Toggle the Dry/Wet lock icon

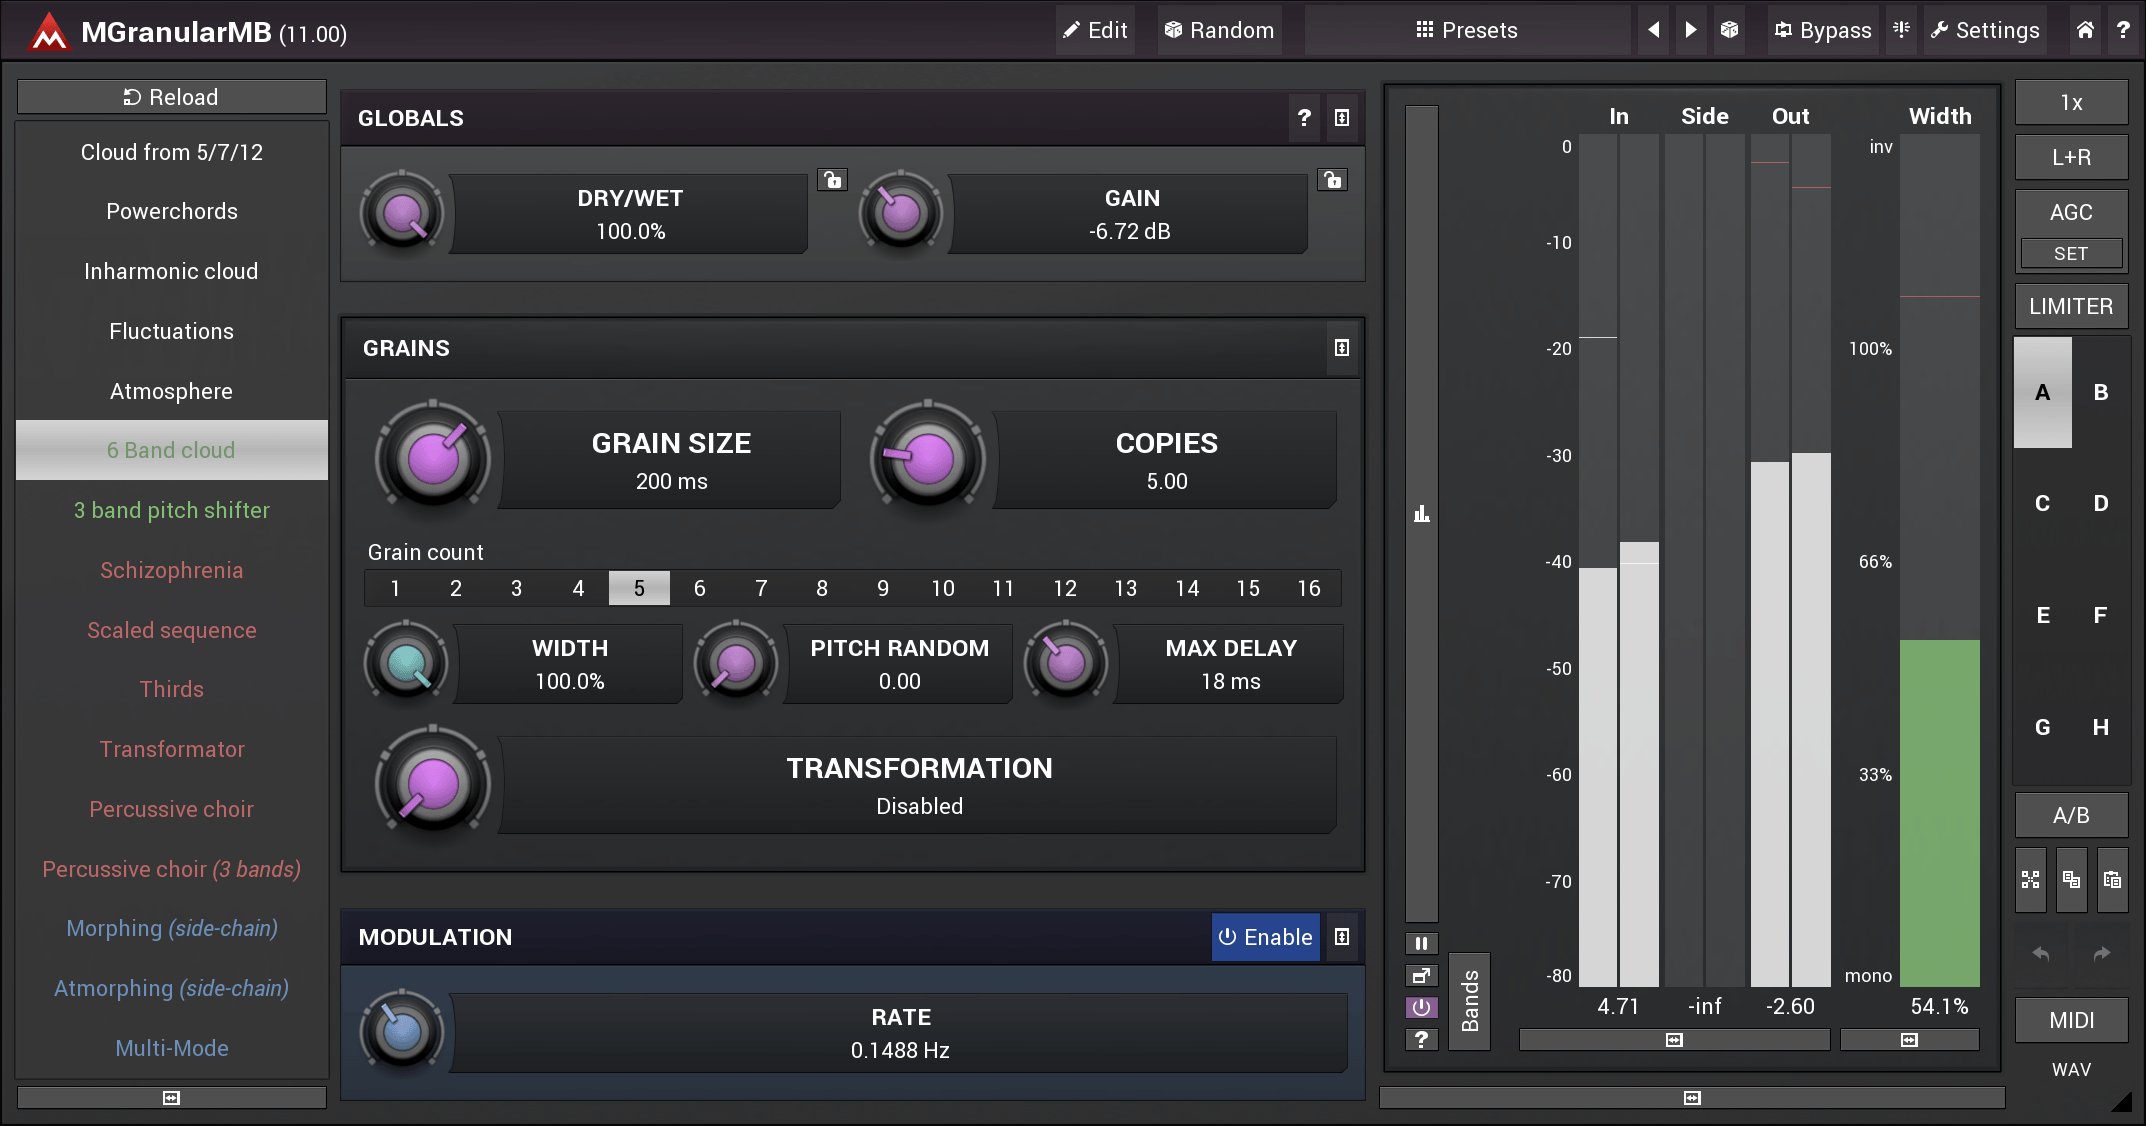pyautogui.click(x=833, y=180)
